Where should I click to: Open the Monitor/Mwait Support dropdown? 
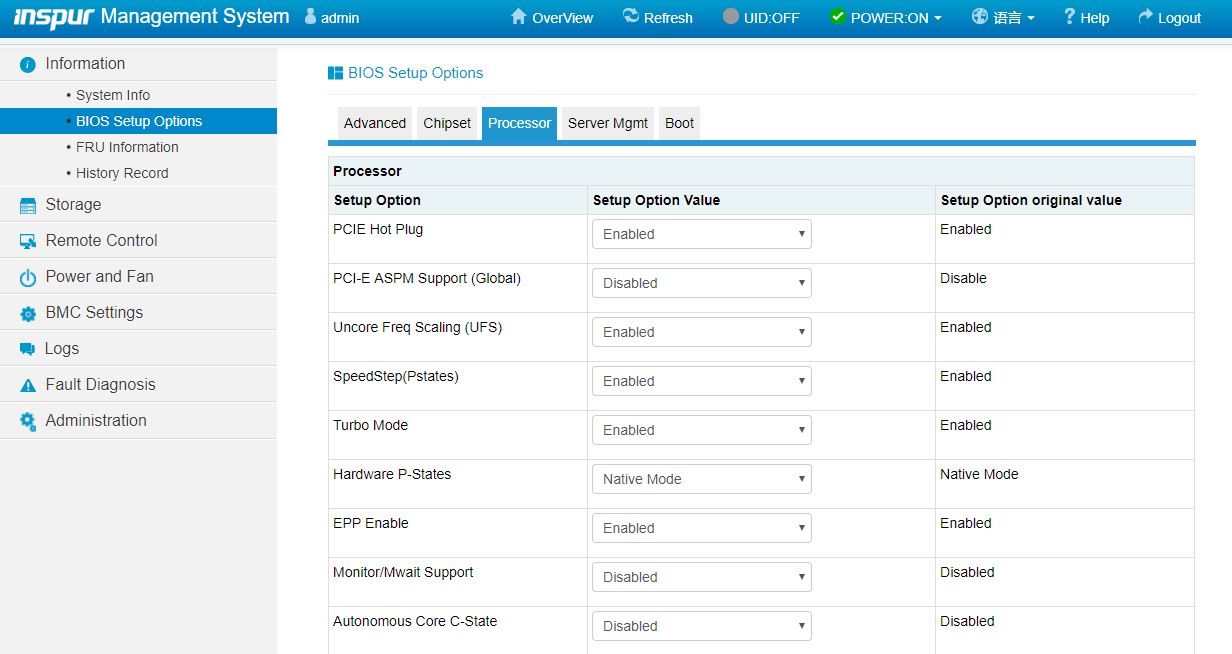[701, 577]
